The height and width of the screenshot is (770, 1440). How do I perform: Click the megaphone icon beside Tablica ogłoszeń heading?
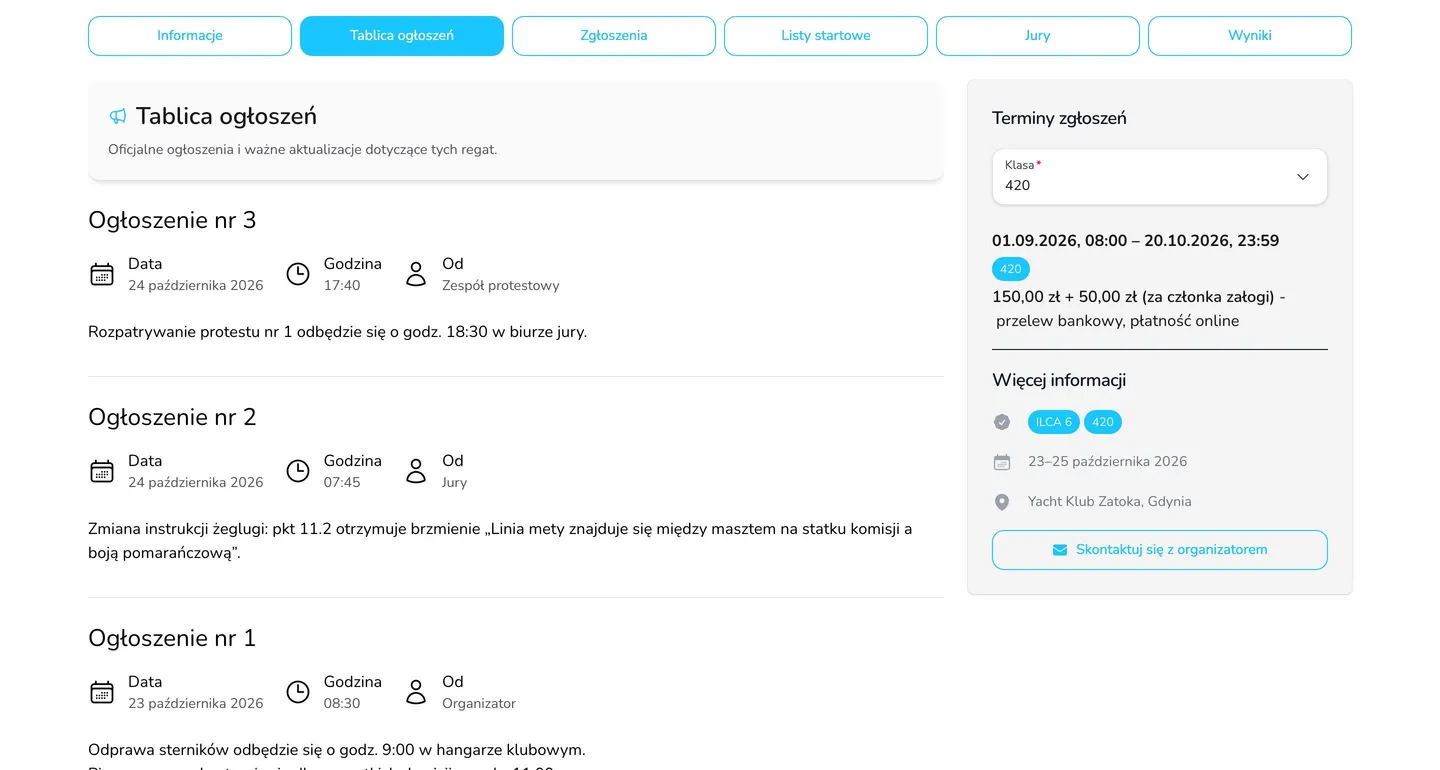click(x=118, y=117)
